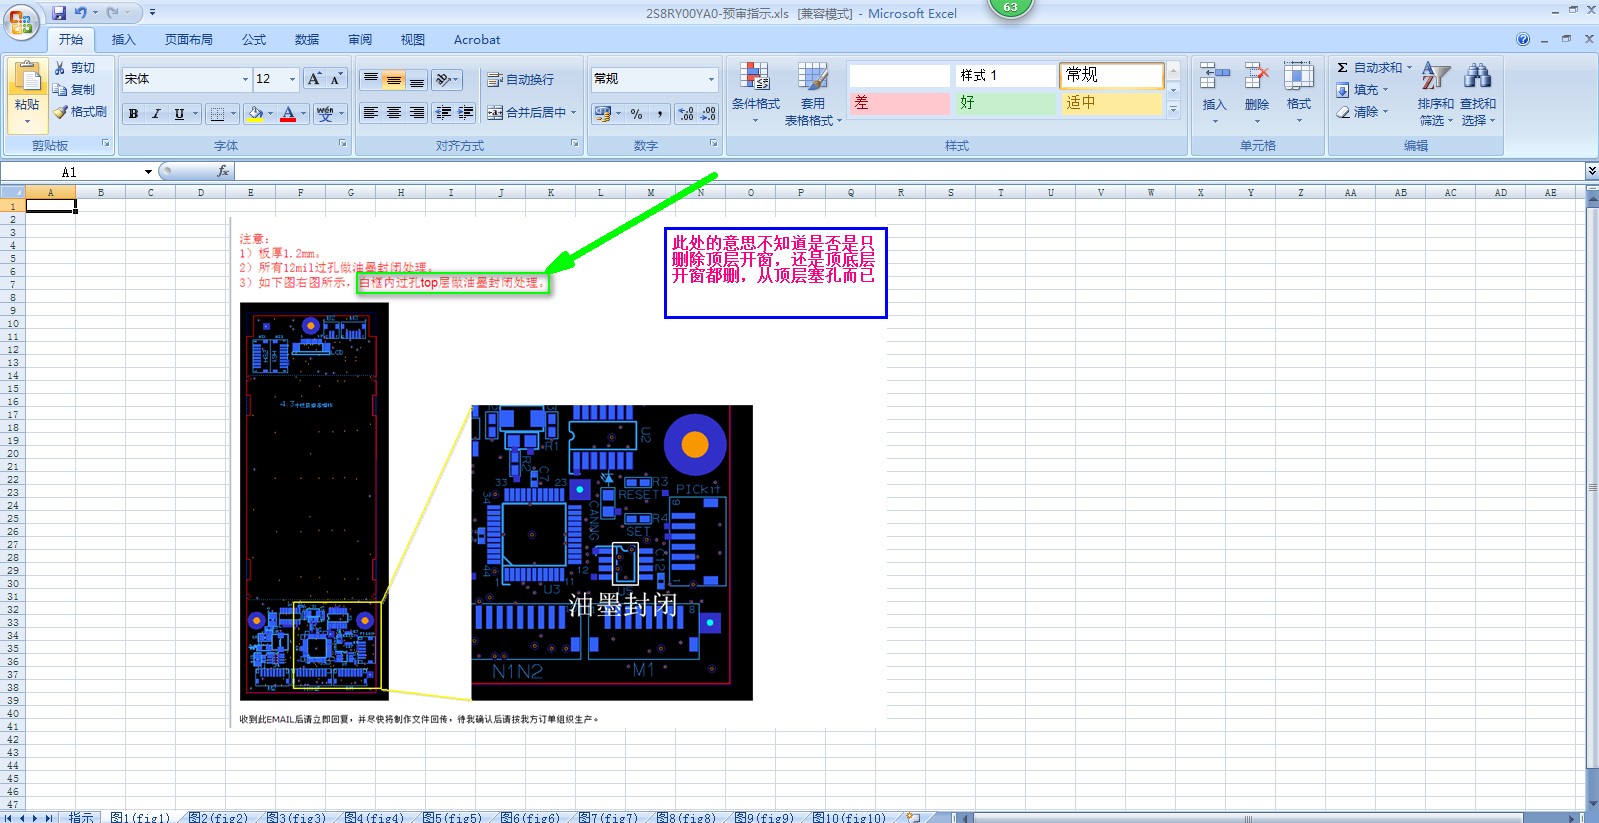Click 自动求和 AutoSum
The width and height of the screenshot is (1599, 823).
[1374, 68]
